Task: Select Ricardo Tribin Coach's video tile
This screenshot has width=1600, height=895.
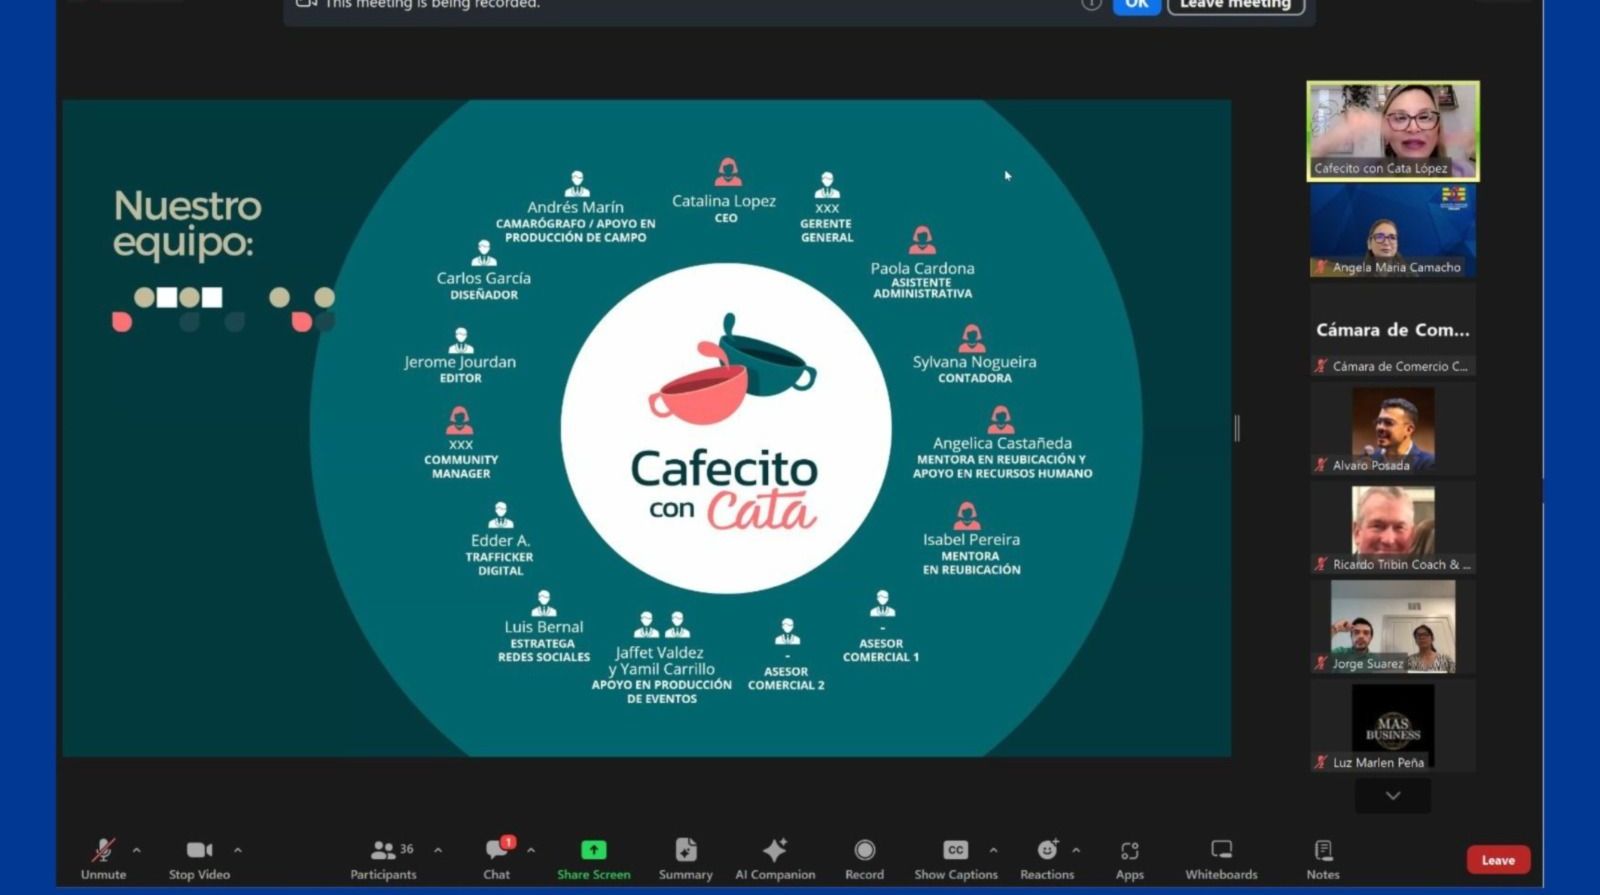Action: pyautogui.click(x=1393, y=528)
